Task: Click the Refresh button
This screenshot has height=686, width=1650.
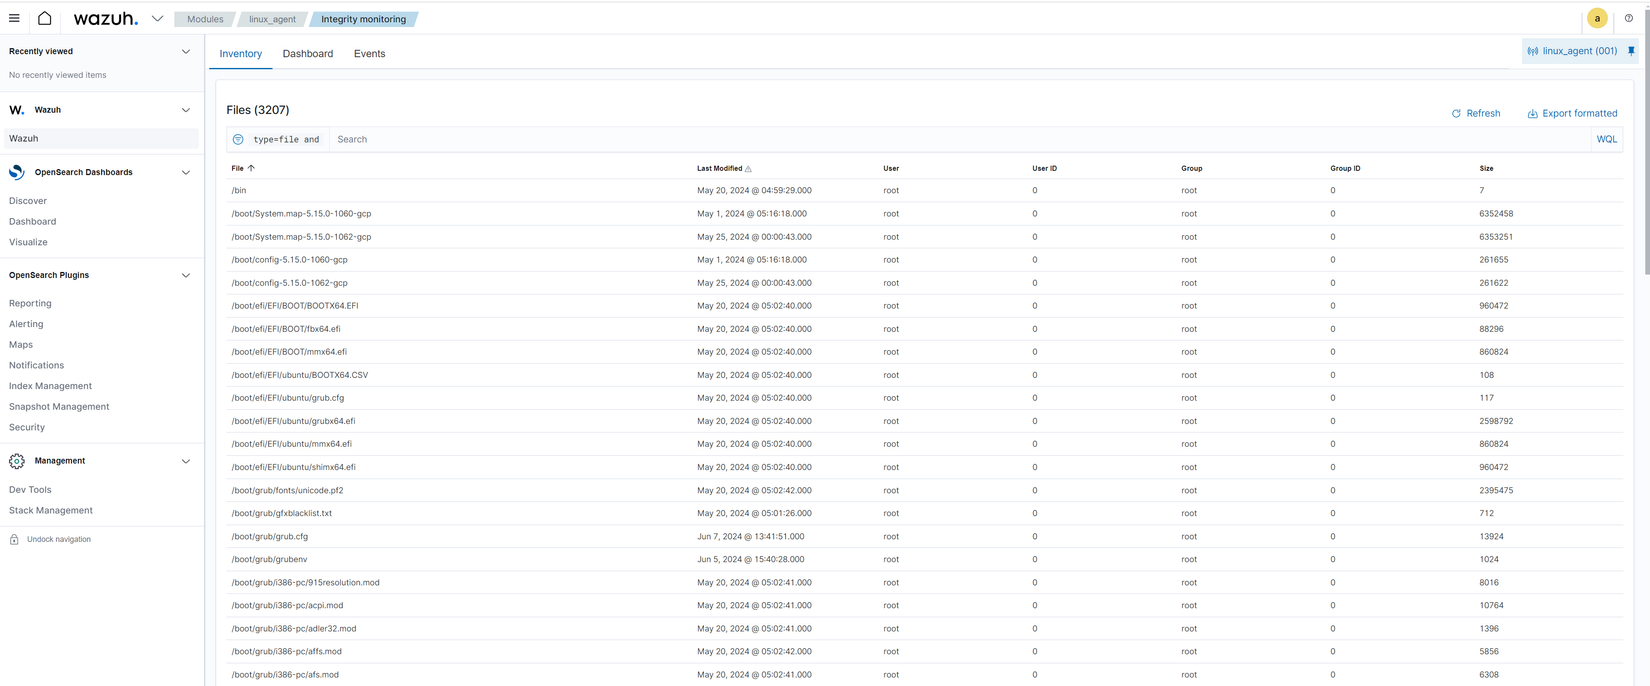Action: (1476, 113)
